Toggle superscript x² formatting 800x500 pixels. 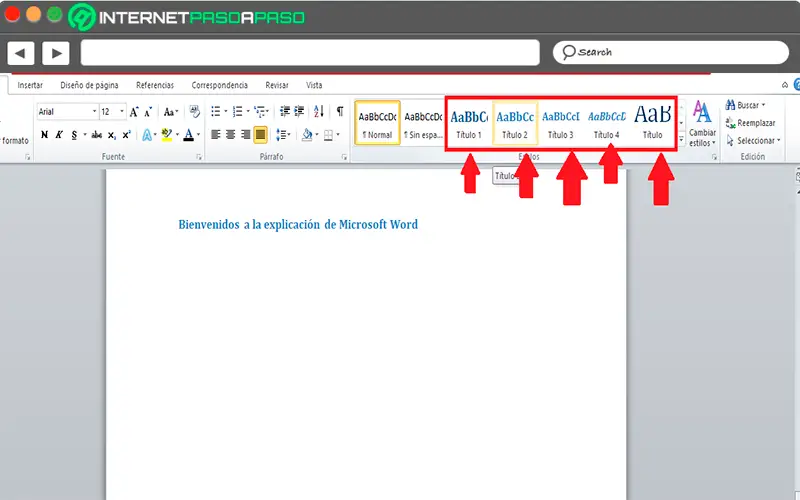[127, 135]
